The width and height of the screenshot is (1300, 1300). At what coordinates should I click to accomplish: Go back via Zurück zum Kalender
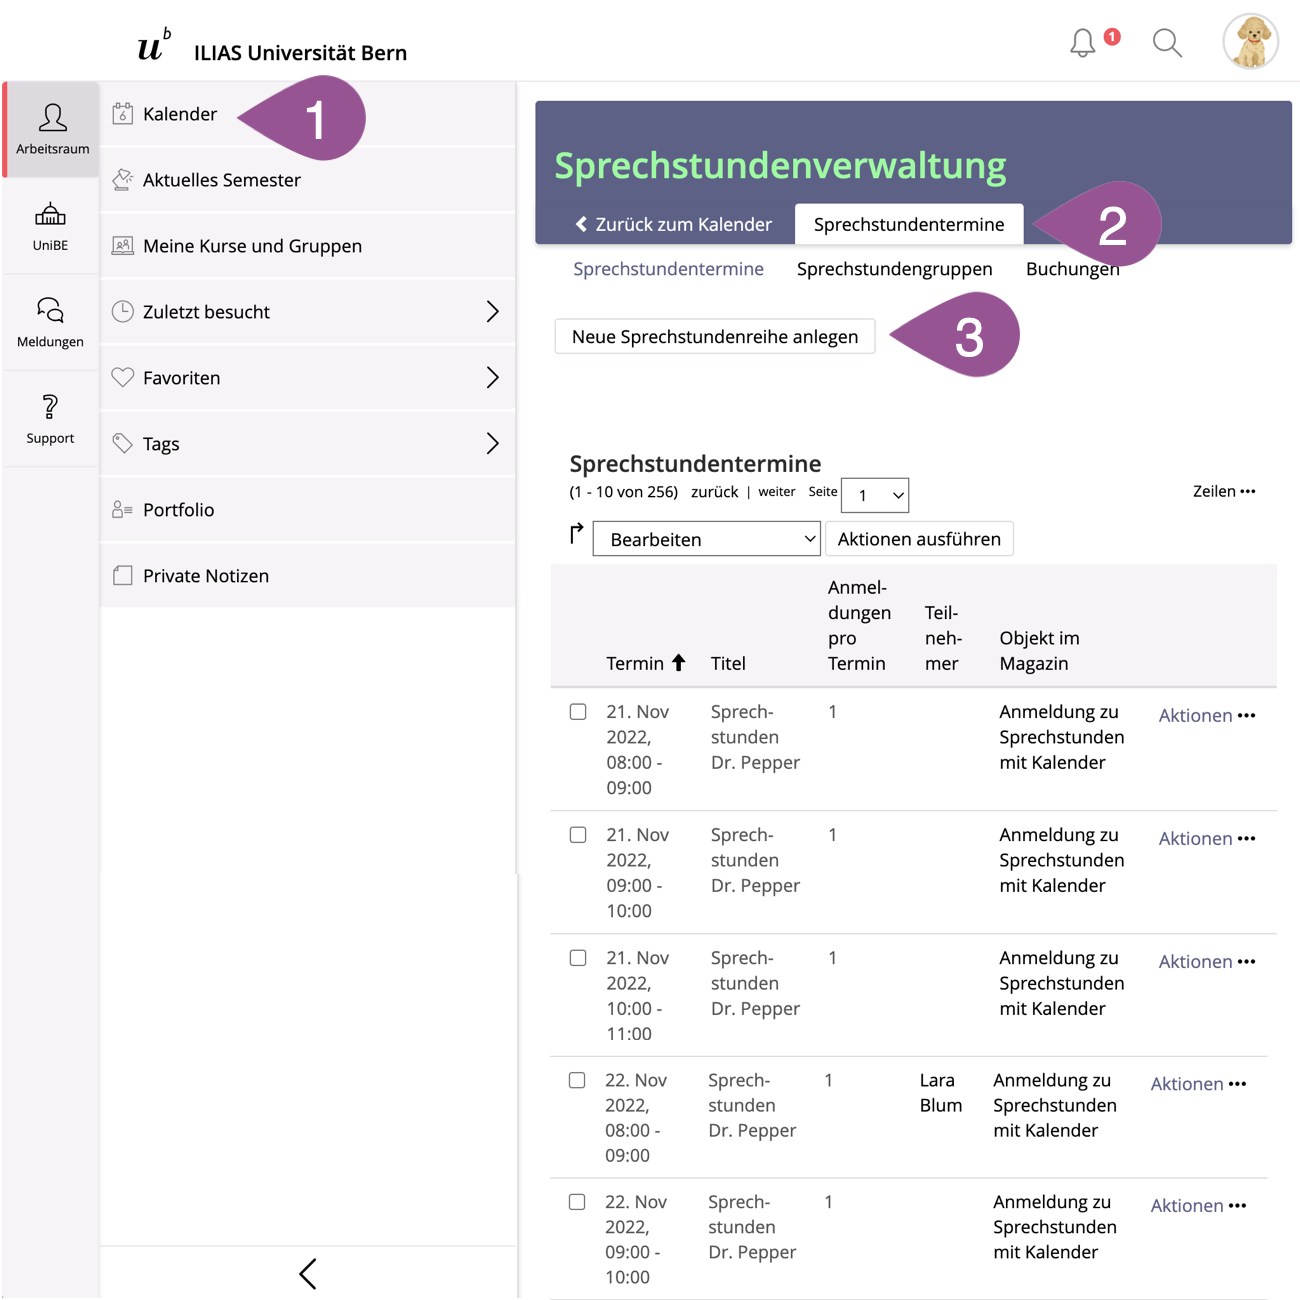point(674,224)
